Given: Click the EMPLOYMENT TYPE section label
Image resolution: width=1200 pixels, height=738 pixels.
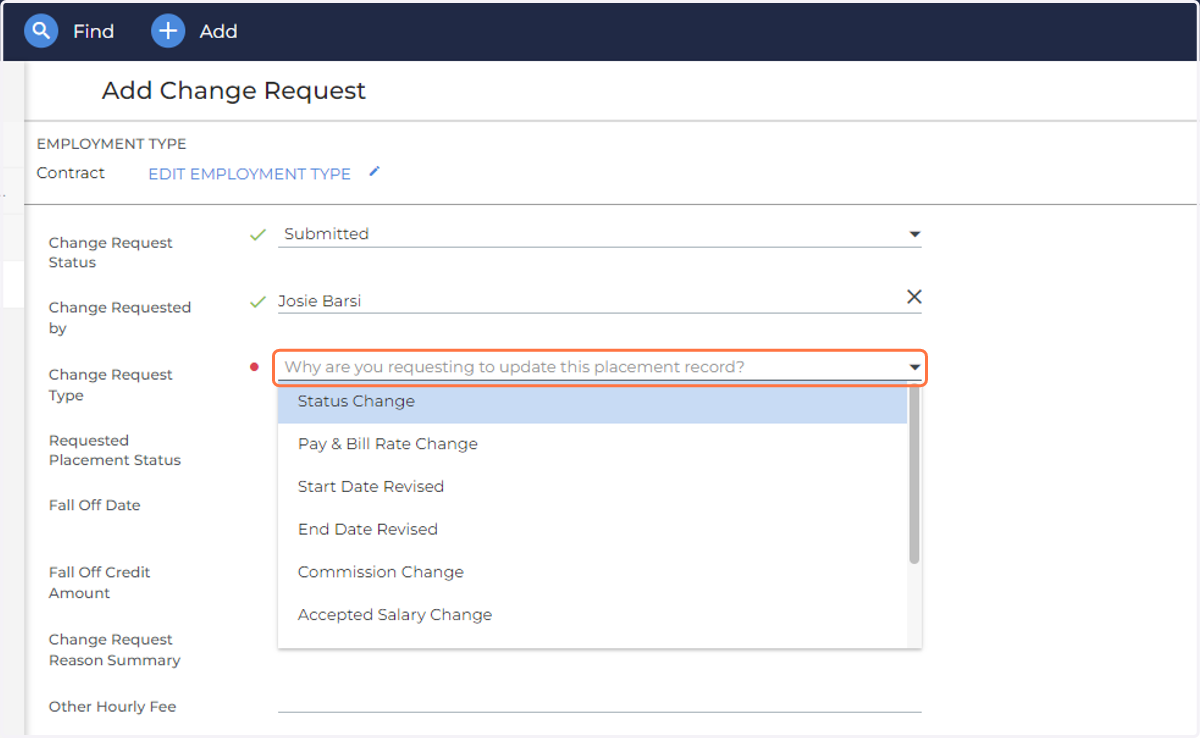Looking at the screenshot, I should click(112, 144).
